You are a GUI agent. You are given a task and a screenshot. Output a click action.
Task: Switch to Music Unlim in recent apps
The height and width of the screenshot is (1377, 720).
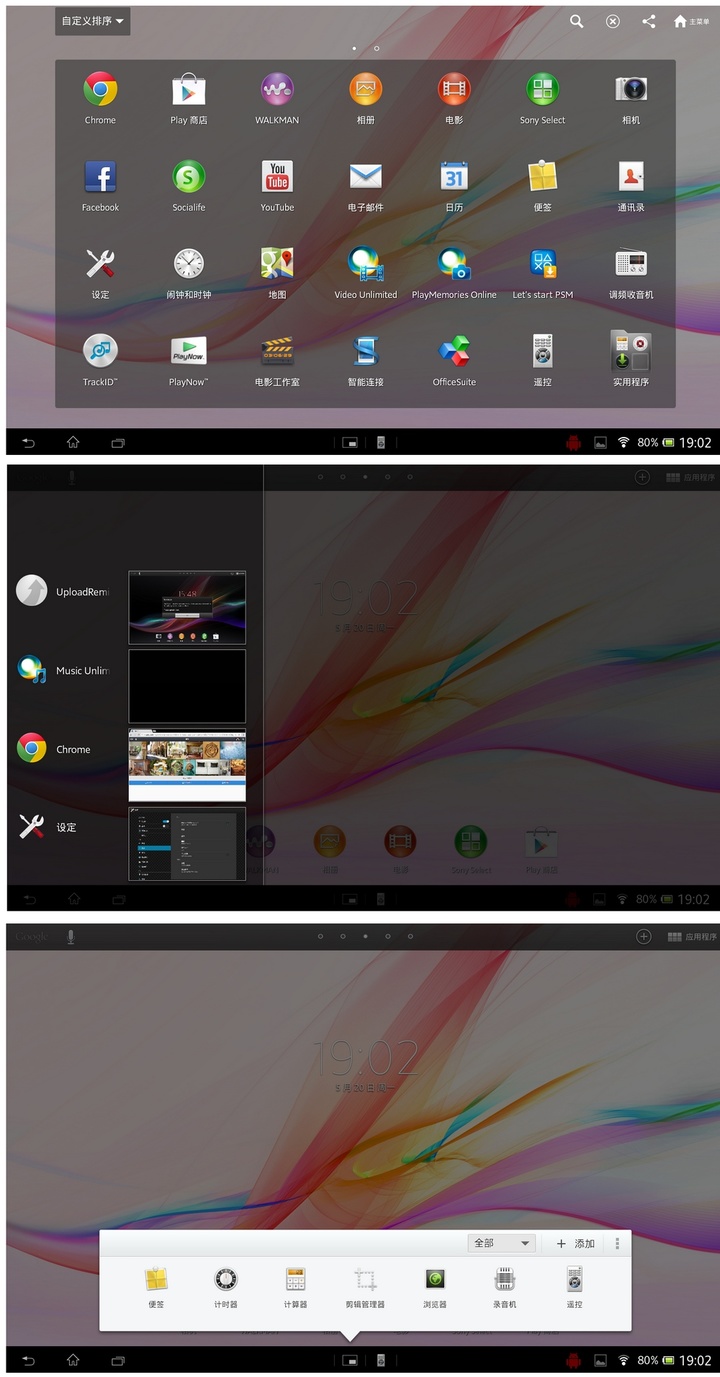tap(62, 670)
